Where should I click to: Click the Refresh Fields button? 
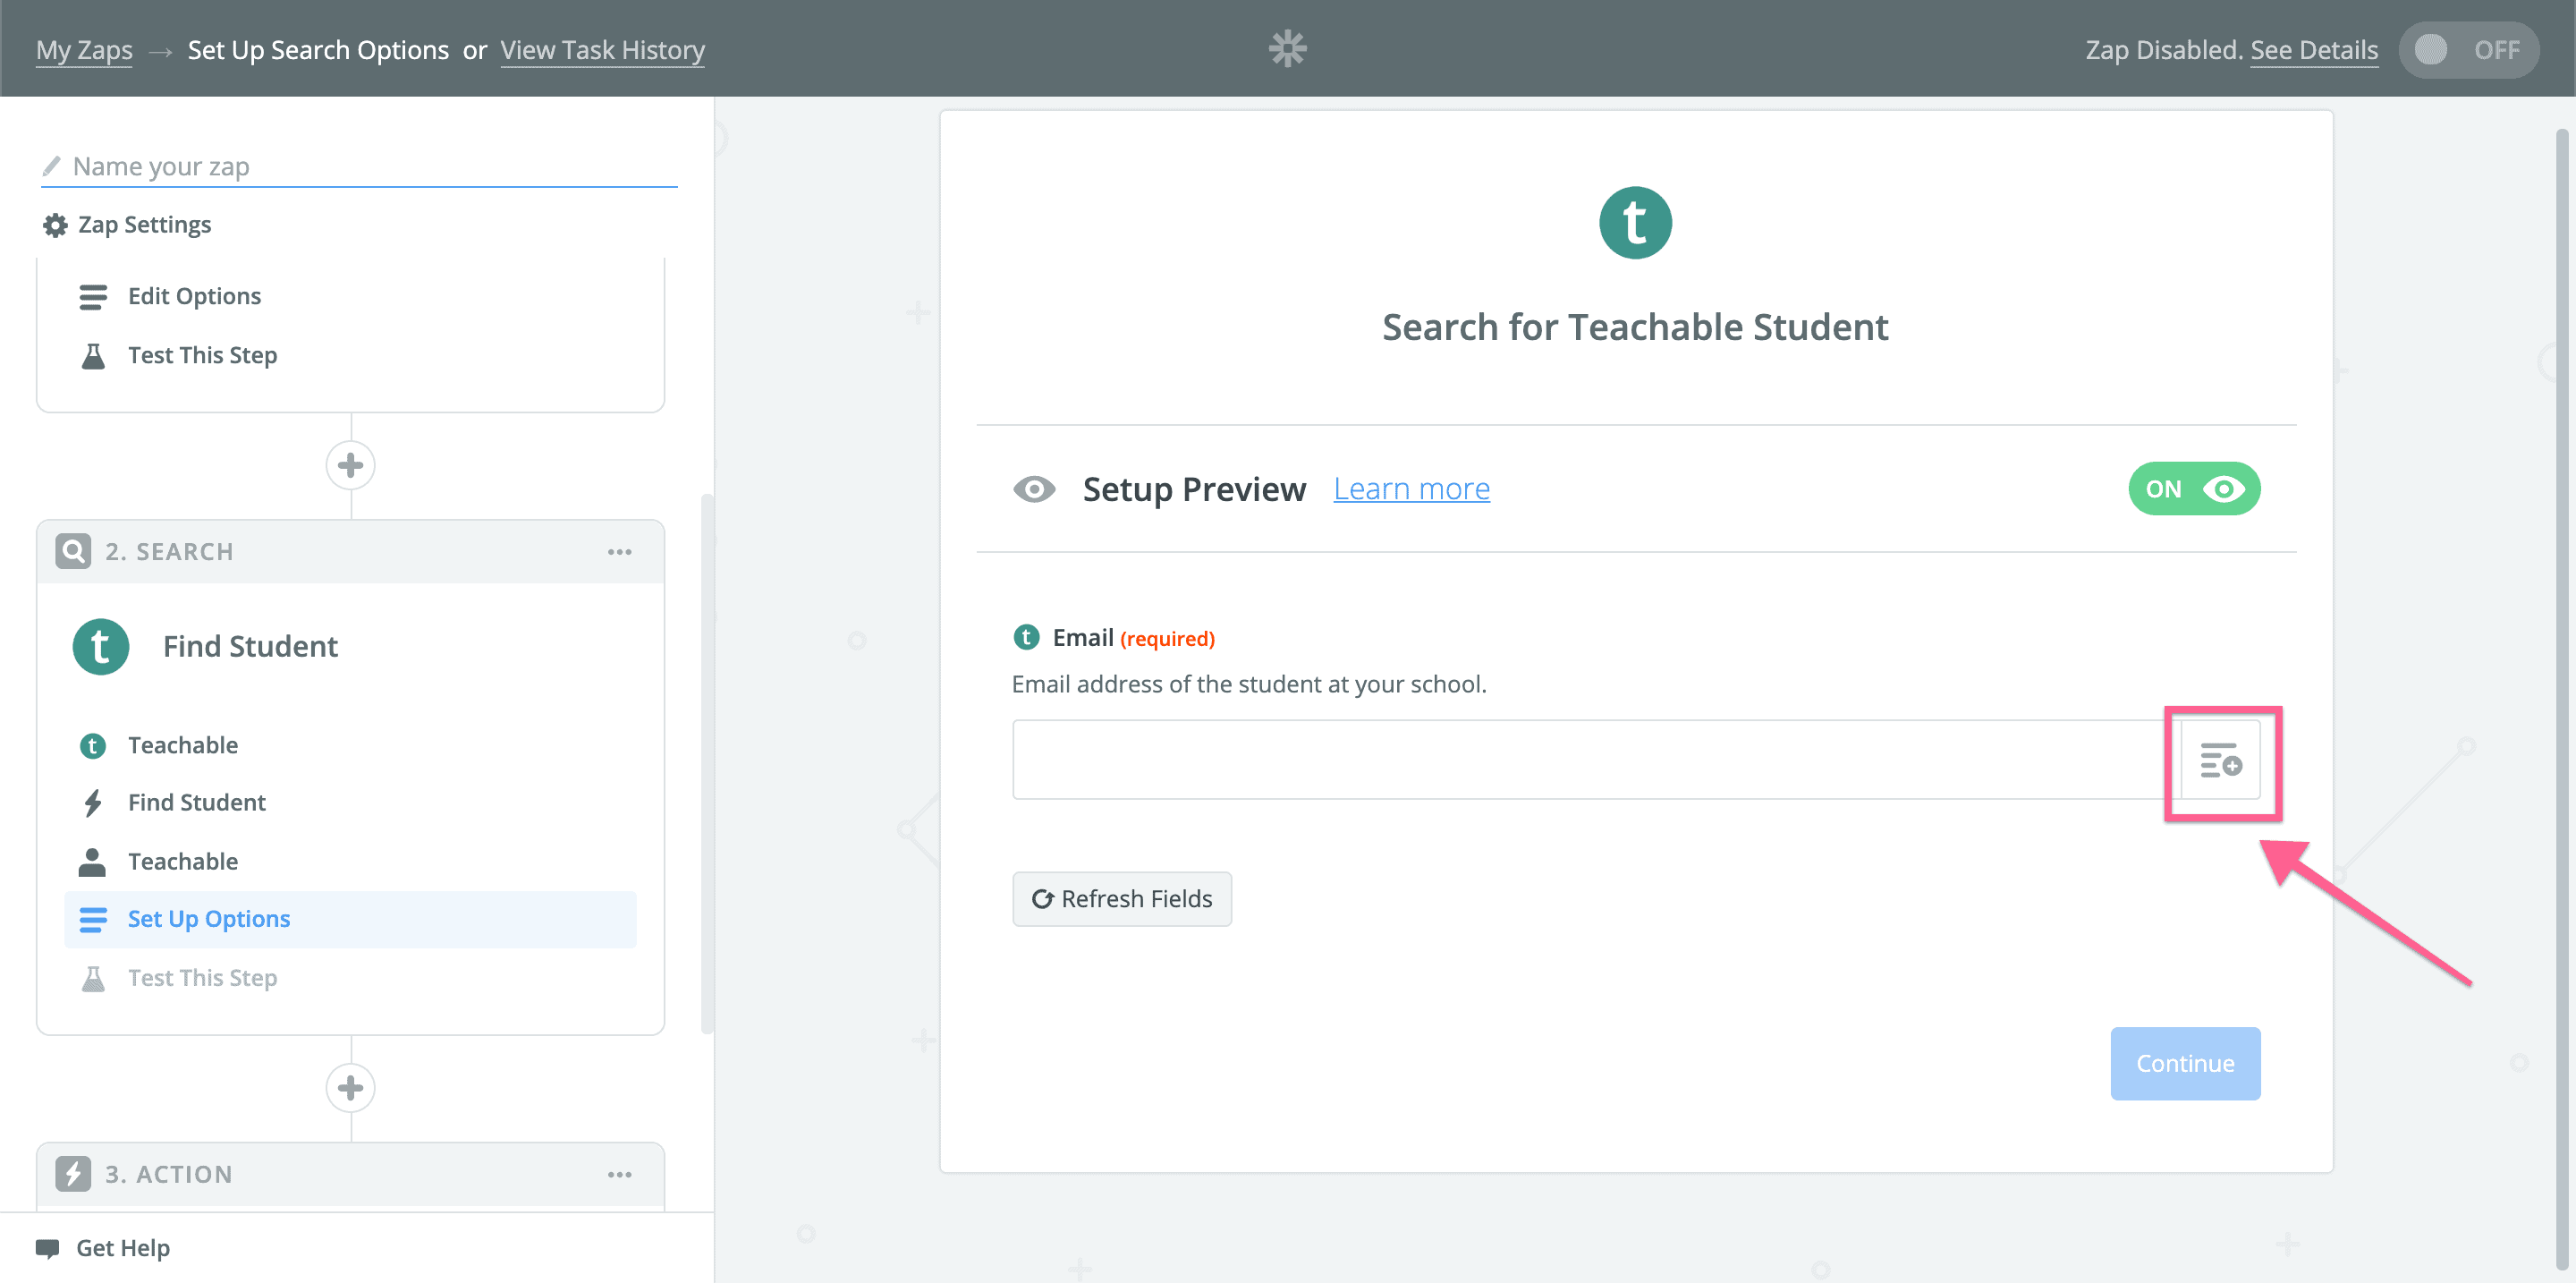1121,899
